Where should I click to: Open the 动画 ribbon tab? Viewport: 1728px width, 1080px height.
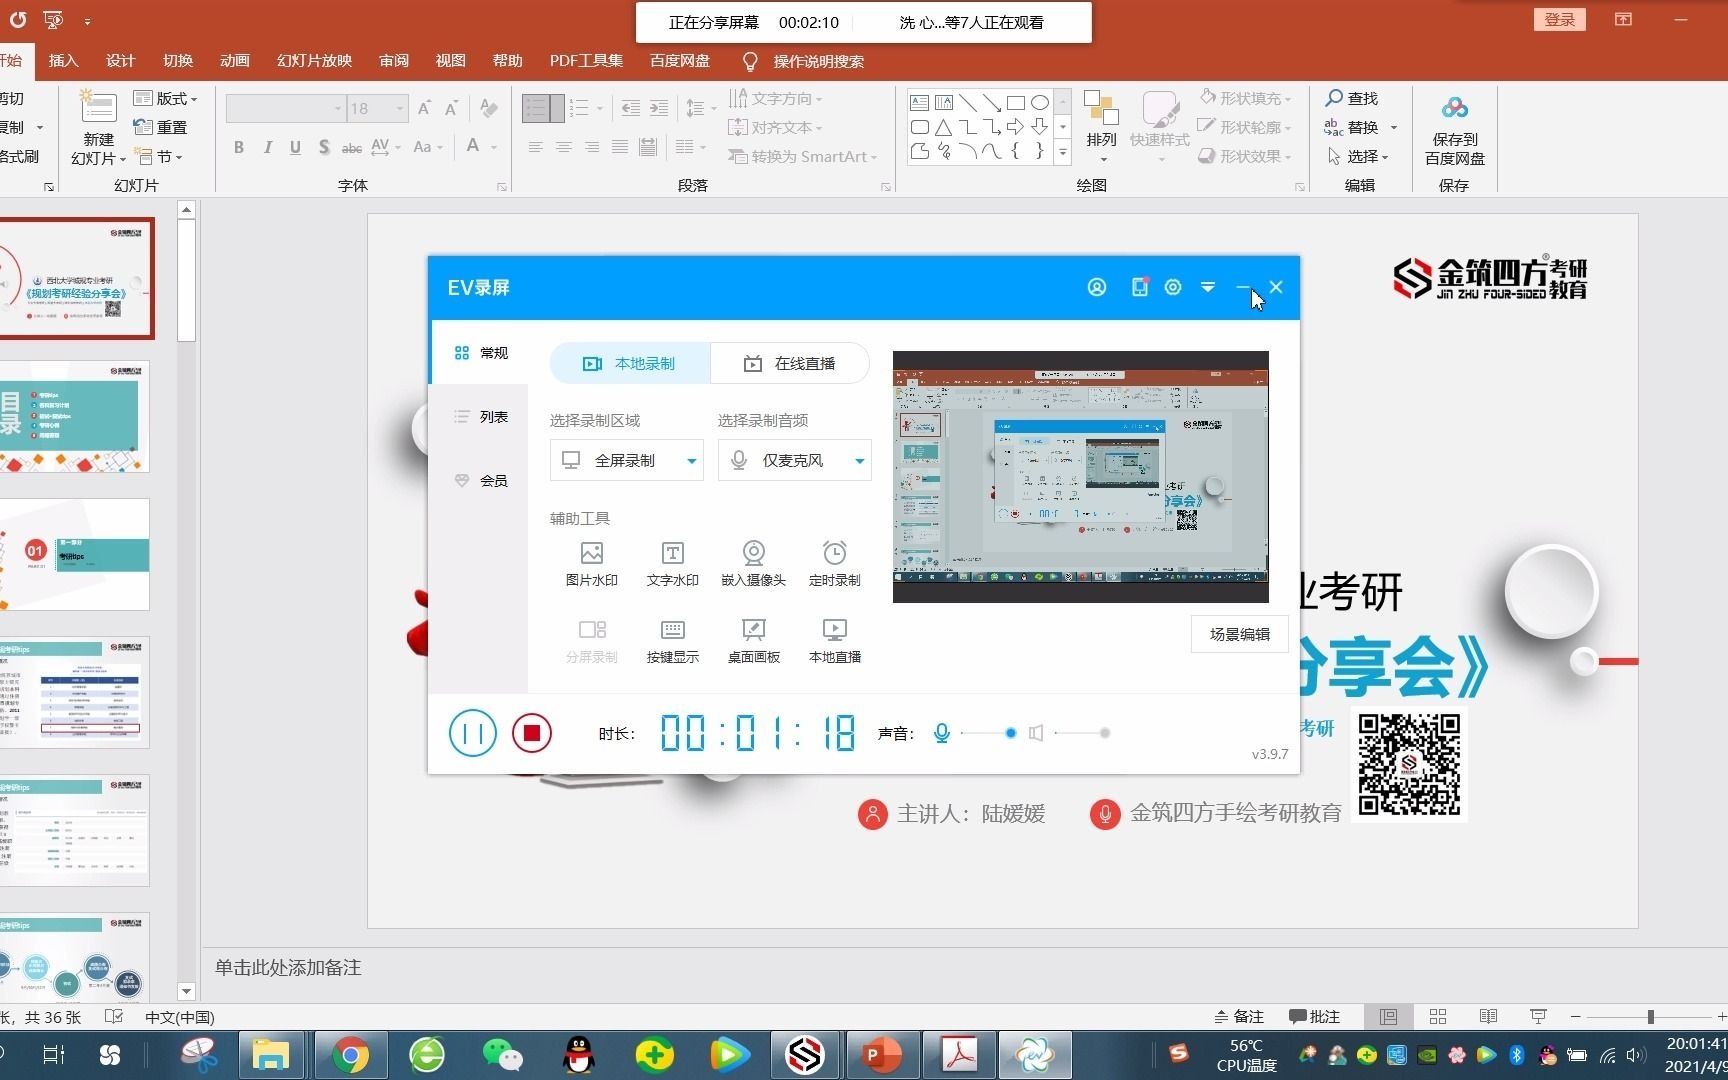coord(235,61)
